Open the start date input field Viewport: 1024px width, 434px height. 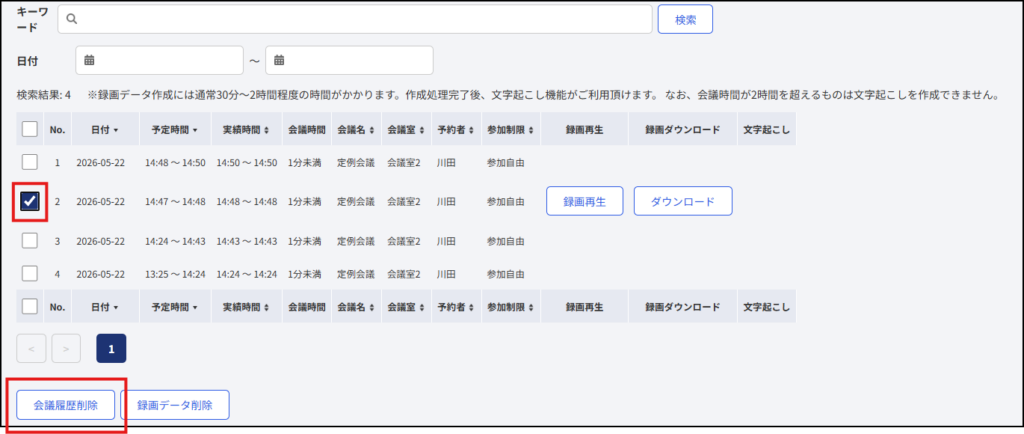159,60
